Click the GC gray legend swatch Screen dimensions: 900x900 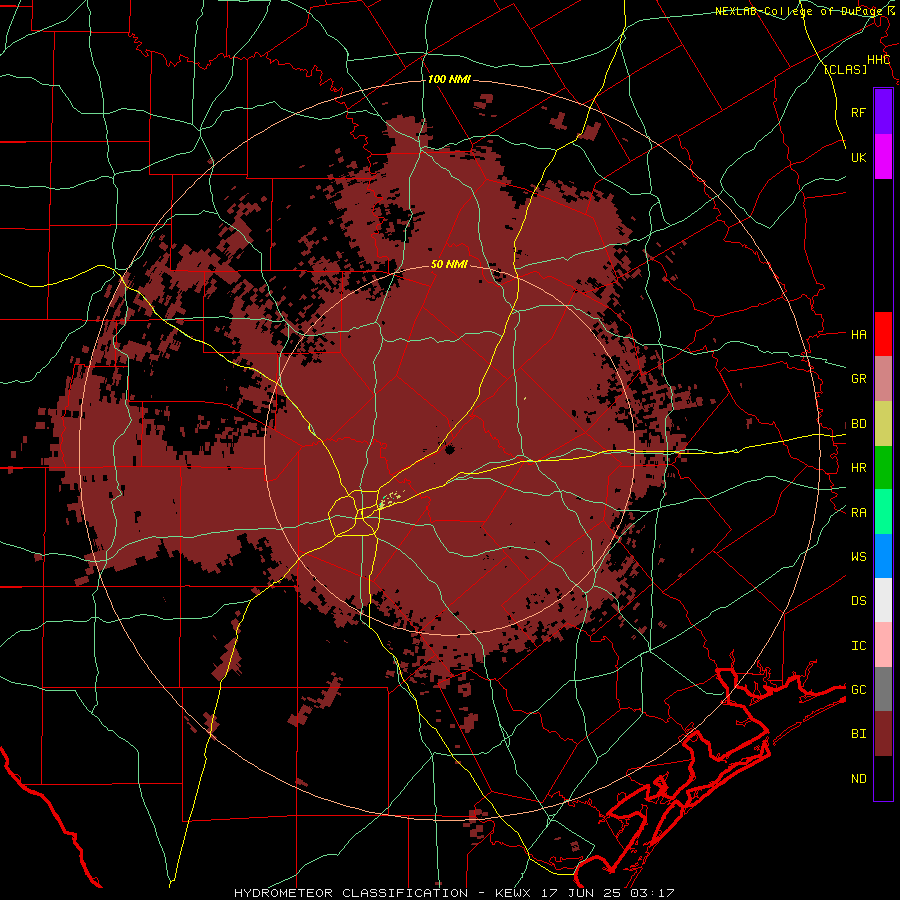pyautogui.click(x=883, y=689)
